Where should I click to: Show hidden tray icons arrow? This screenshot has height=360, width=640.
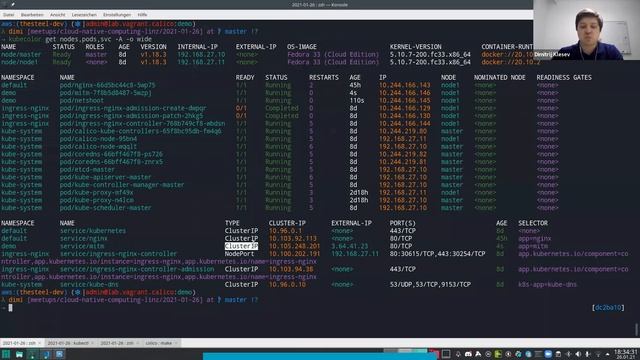pyautogui.click(x=607, y=354)
